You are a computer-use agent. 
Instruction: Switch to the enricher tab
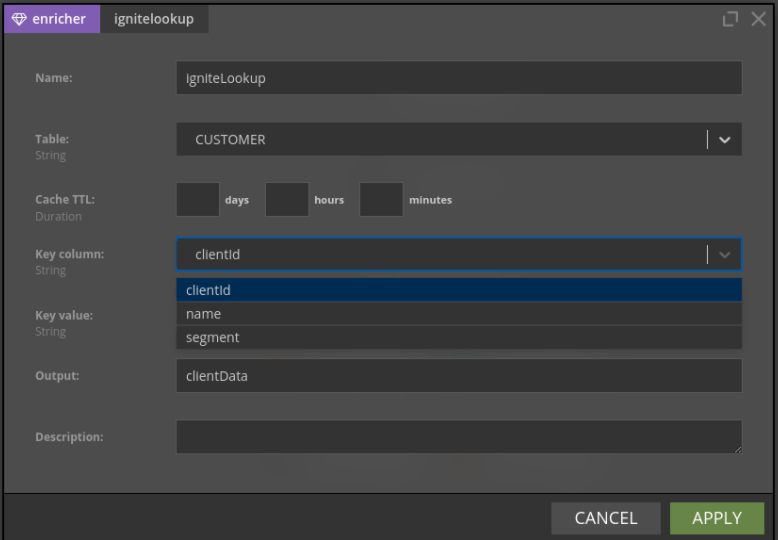(52, 19)
